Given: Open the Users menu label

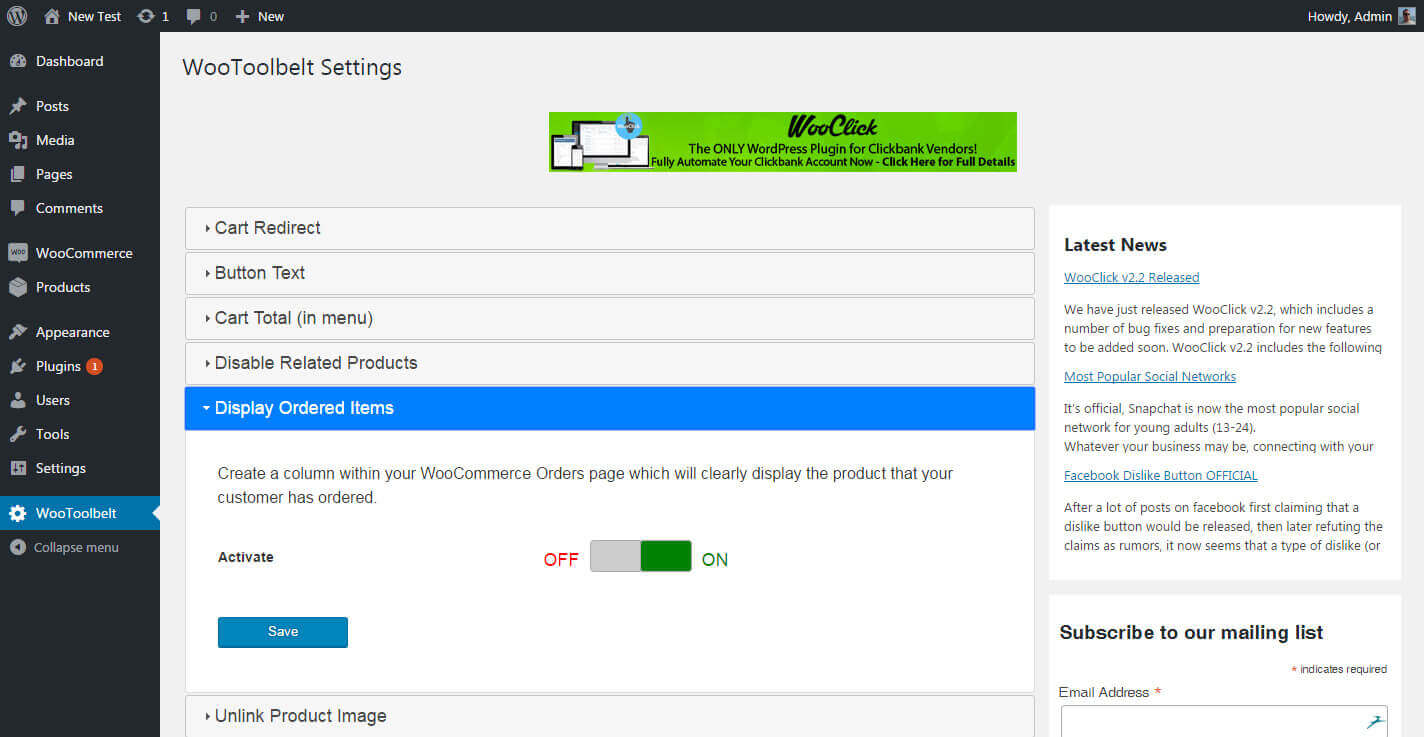Looking at the screenshot, I should (x=53, y=400).
